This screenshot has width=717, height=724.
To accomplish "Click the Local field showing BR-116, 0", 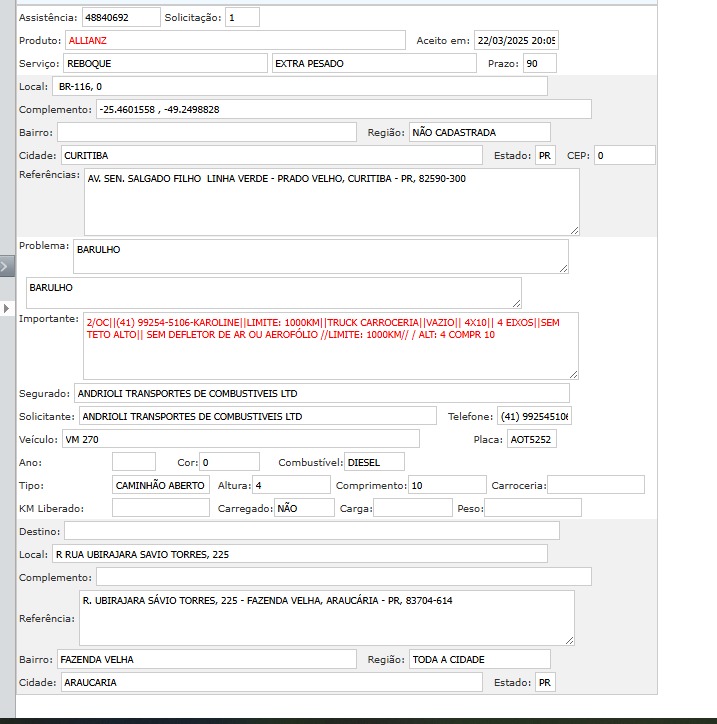I will (300, 87).
